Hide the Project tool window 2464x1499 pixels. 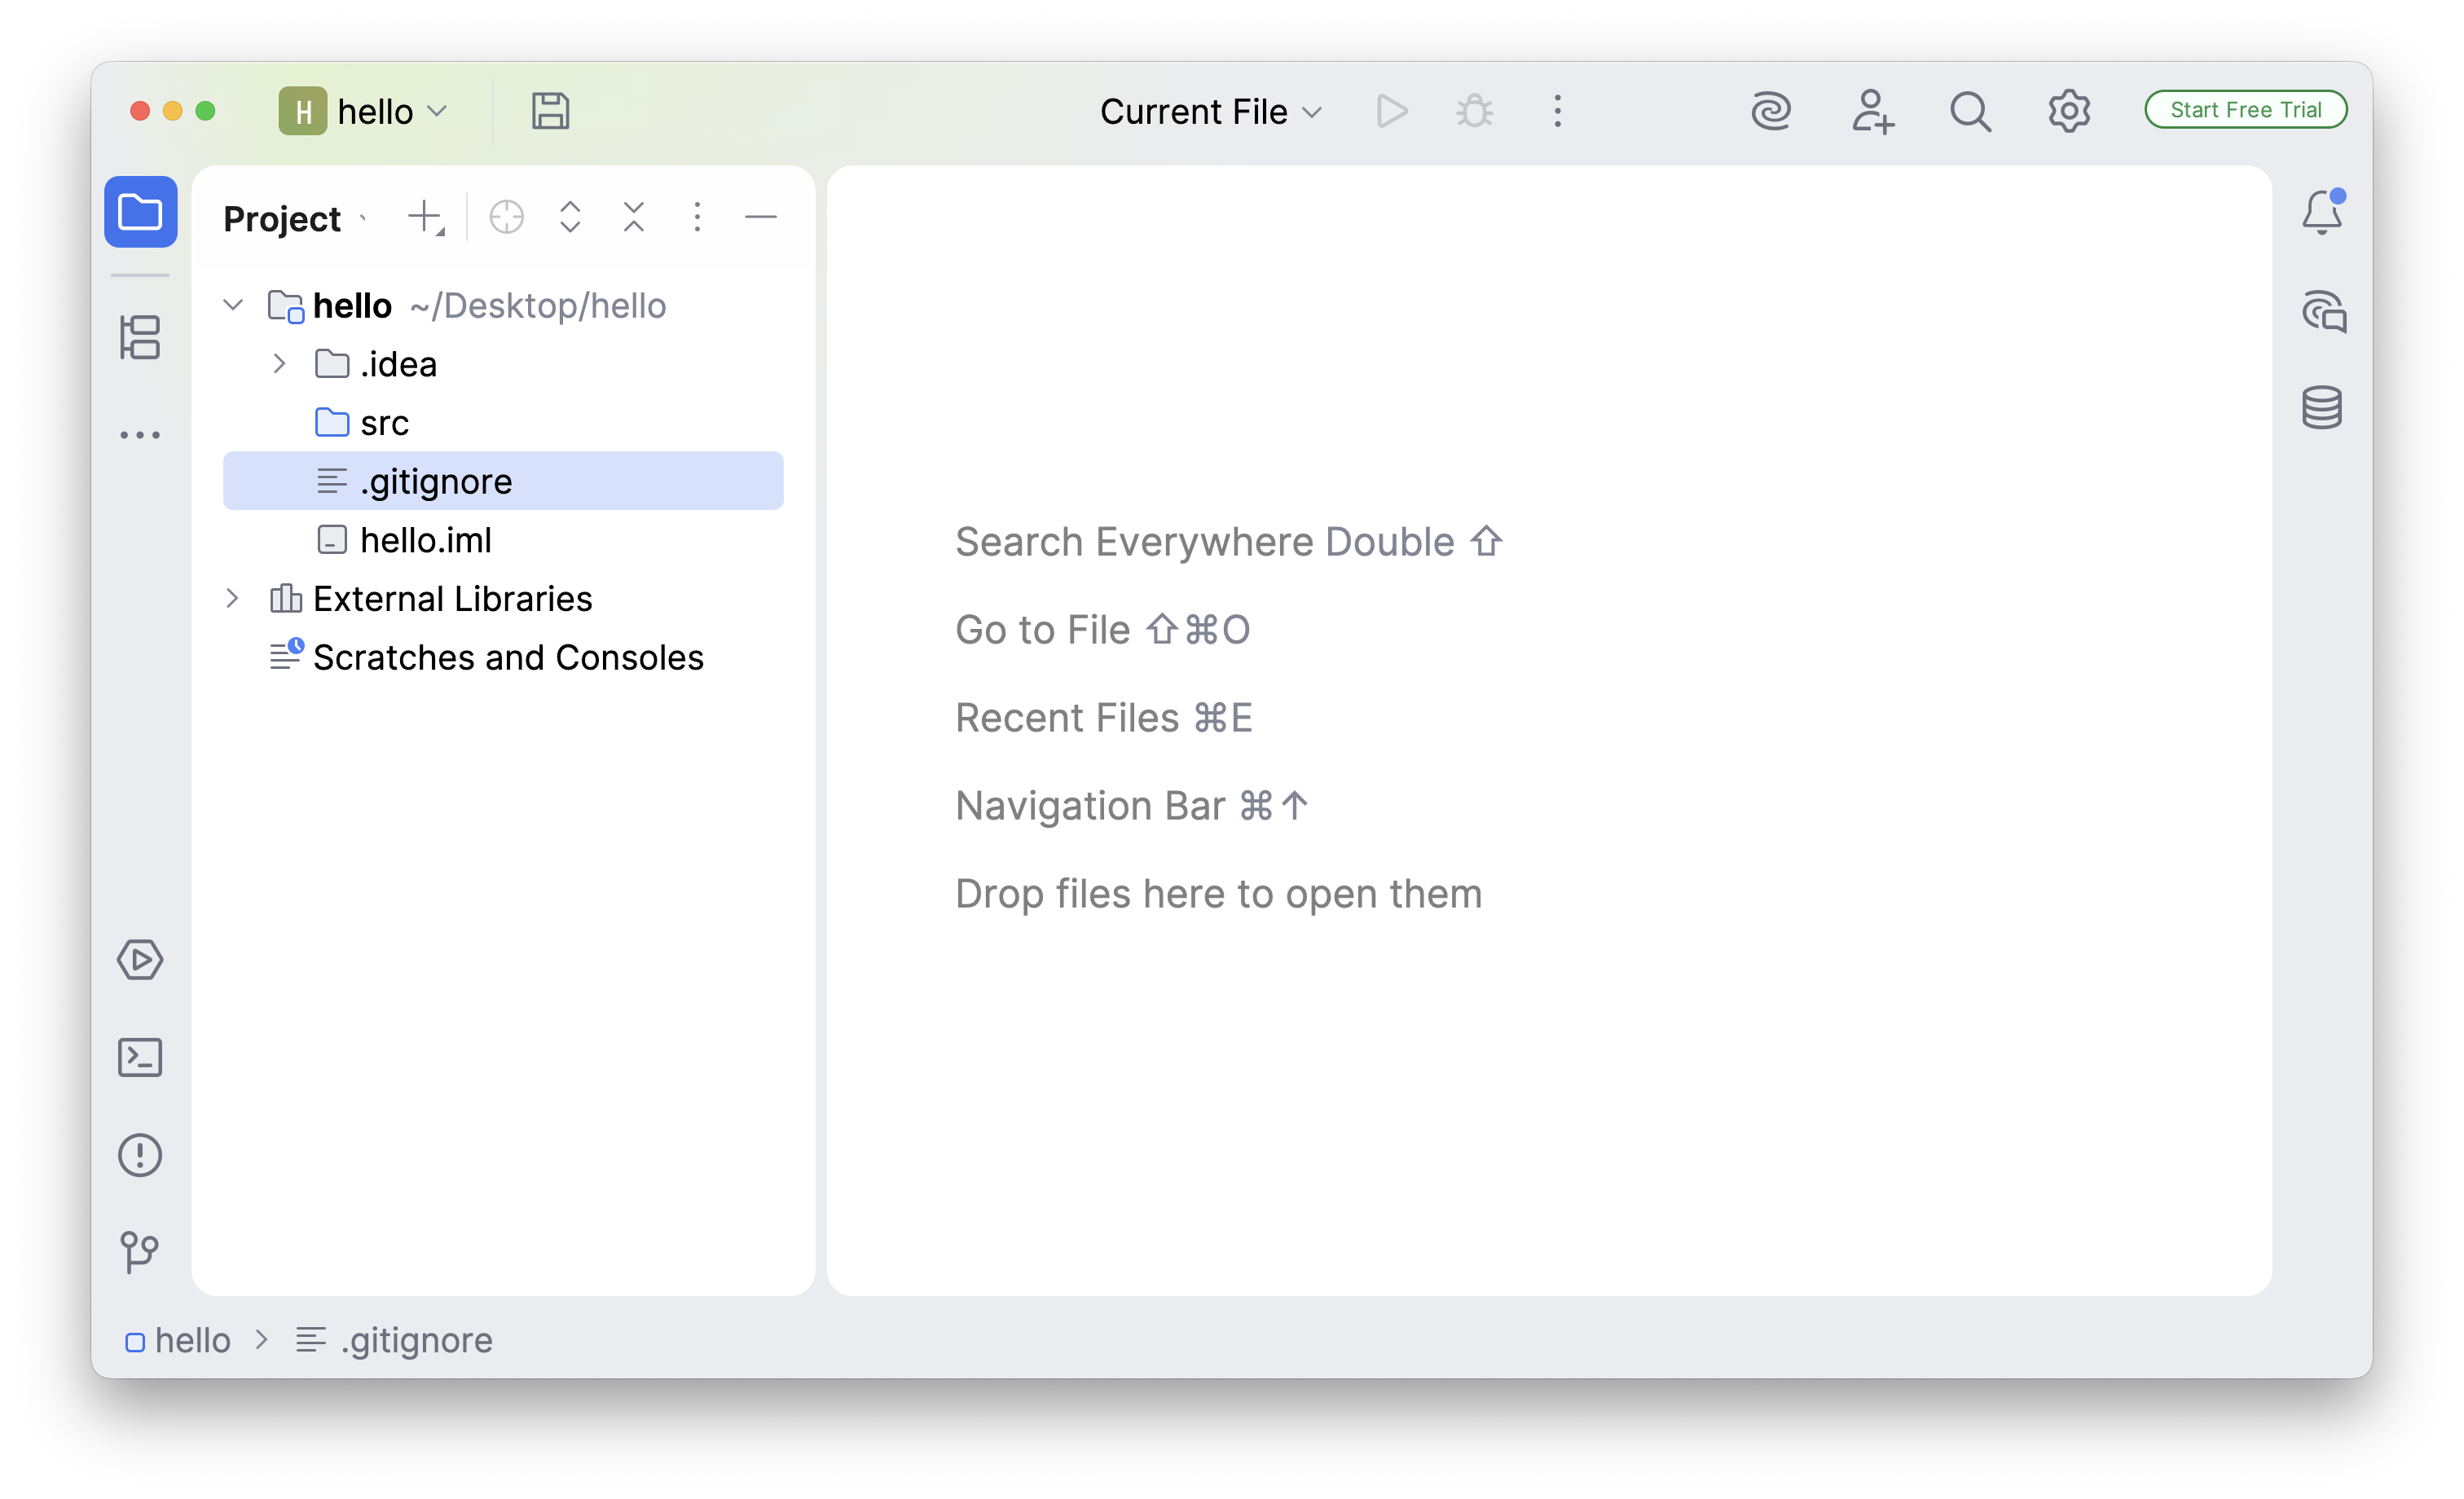pyautogui.click(x=761, y=217)
